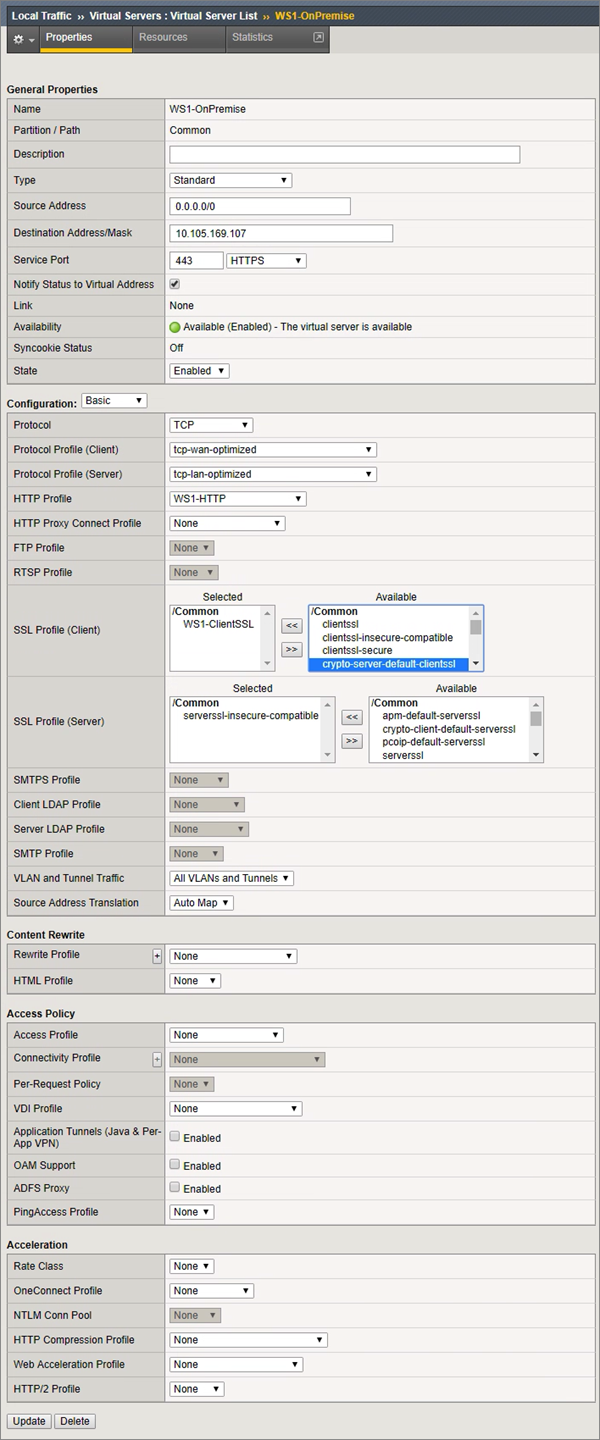Click << button in SSL Profile (Server)
The height and width of the screenshot is (1440, 600).
click(x=351, y=717)
